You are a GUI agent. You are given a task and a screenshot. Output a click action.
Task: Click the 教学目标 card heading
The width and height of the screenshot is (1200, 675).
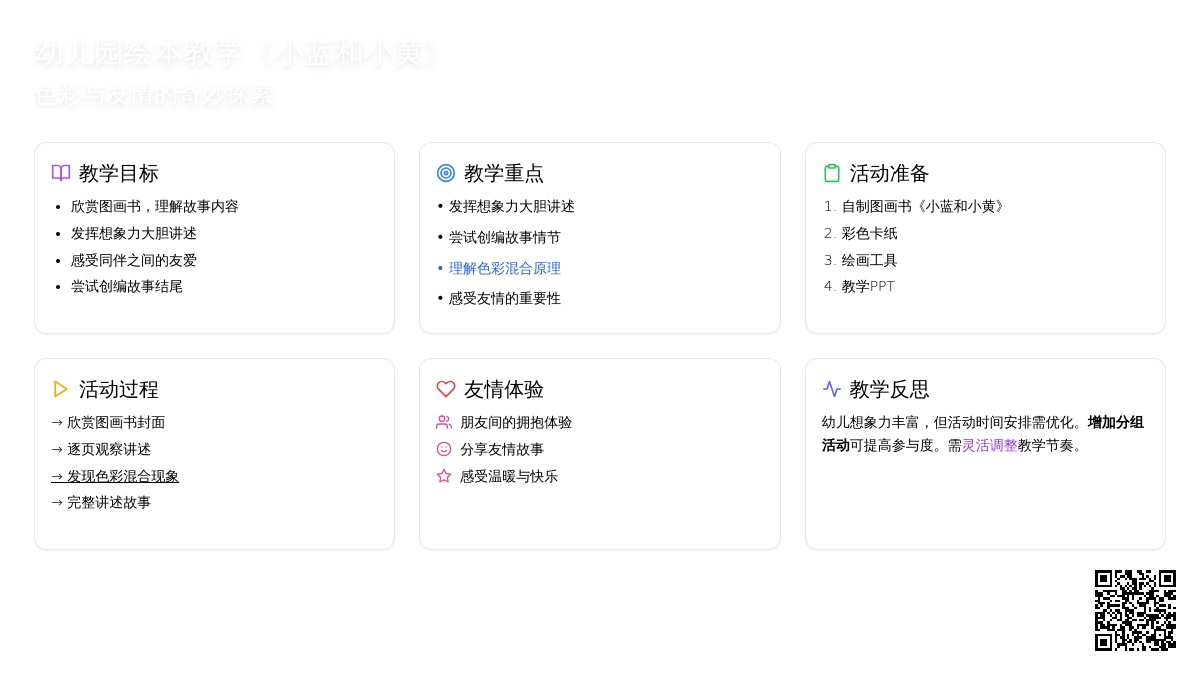[x=119, y=173]
